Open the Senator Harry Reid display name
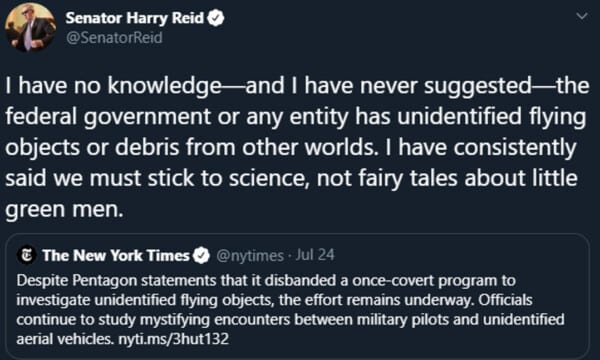 135,18
